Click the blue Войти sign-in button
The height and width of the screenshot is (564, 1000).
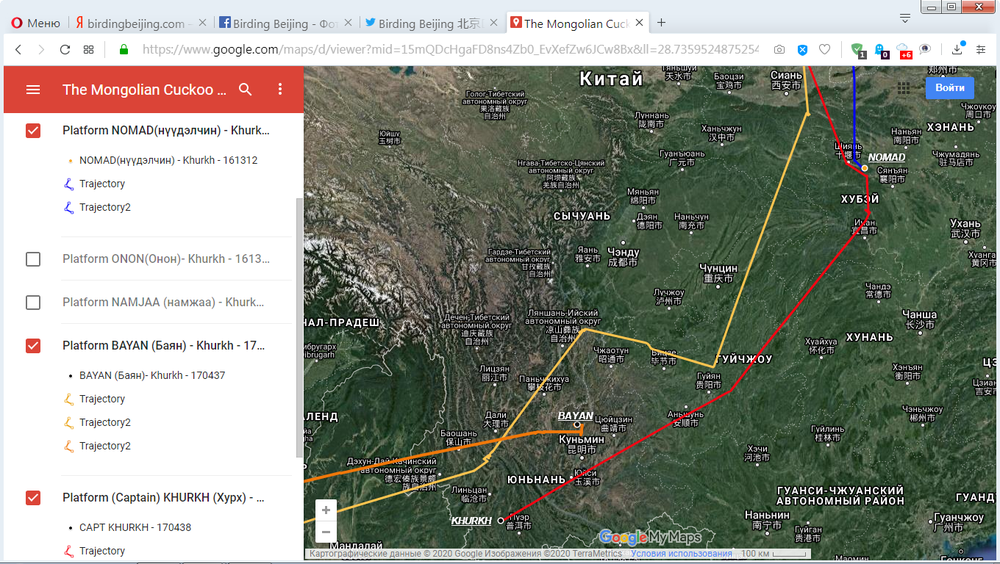(949, 88)
